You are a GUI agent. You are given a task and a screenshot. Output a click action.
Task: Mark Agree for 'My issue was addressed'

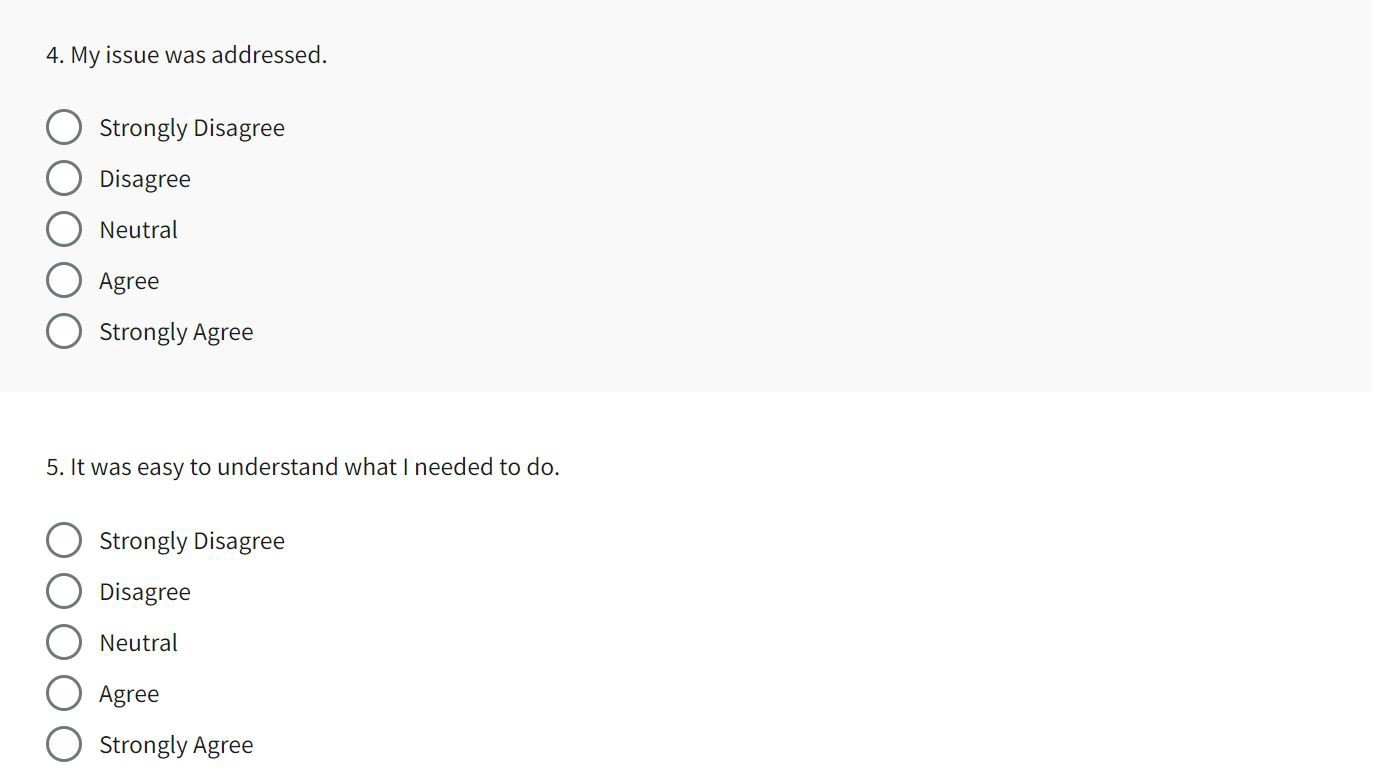64,280
